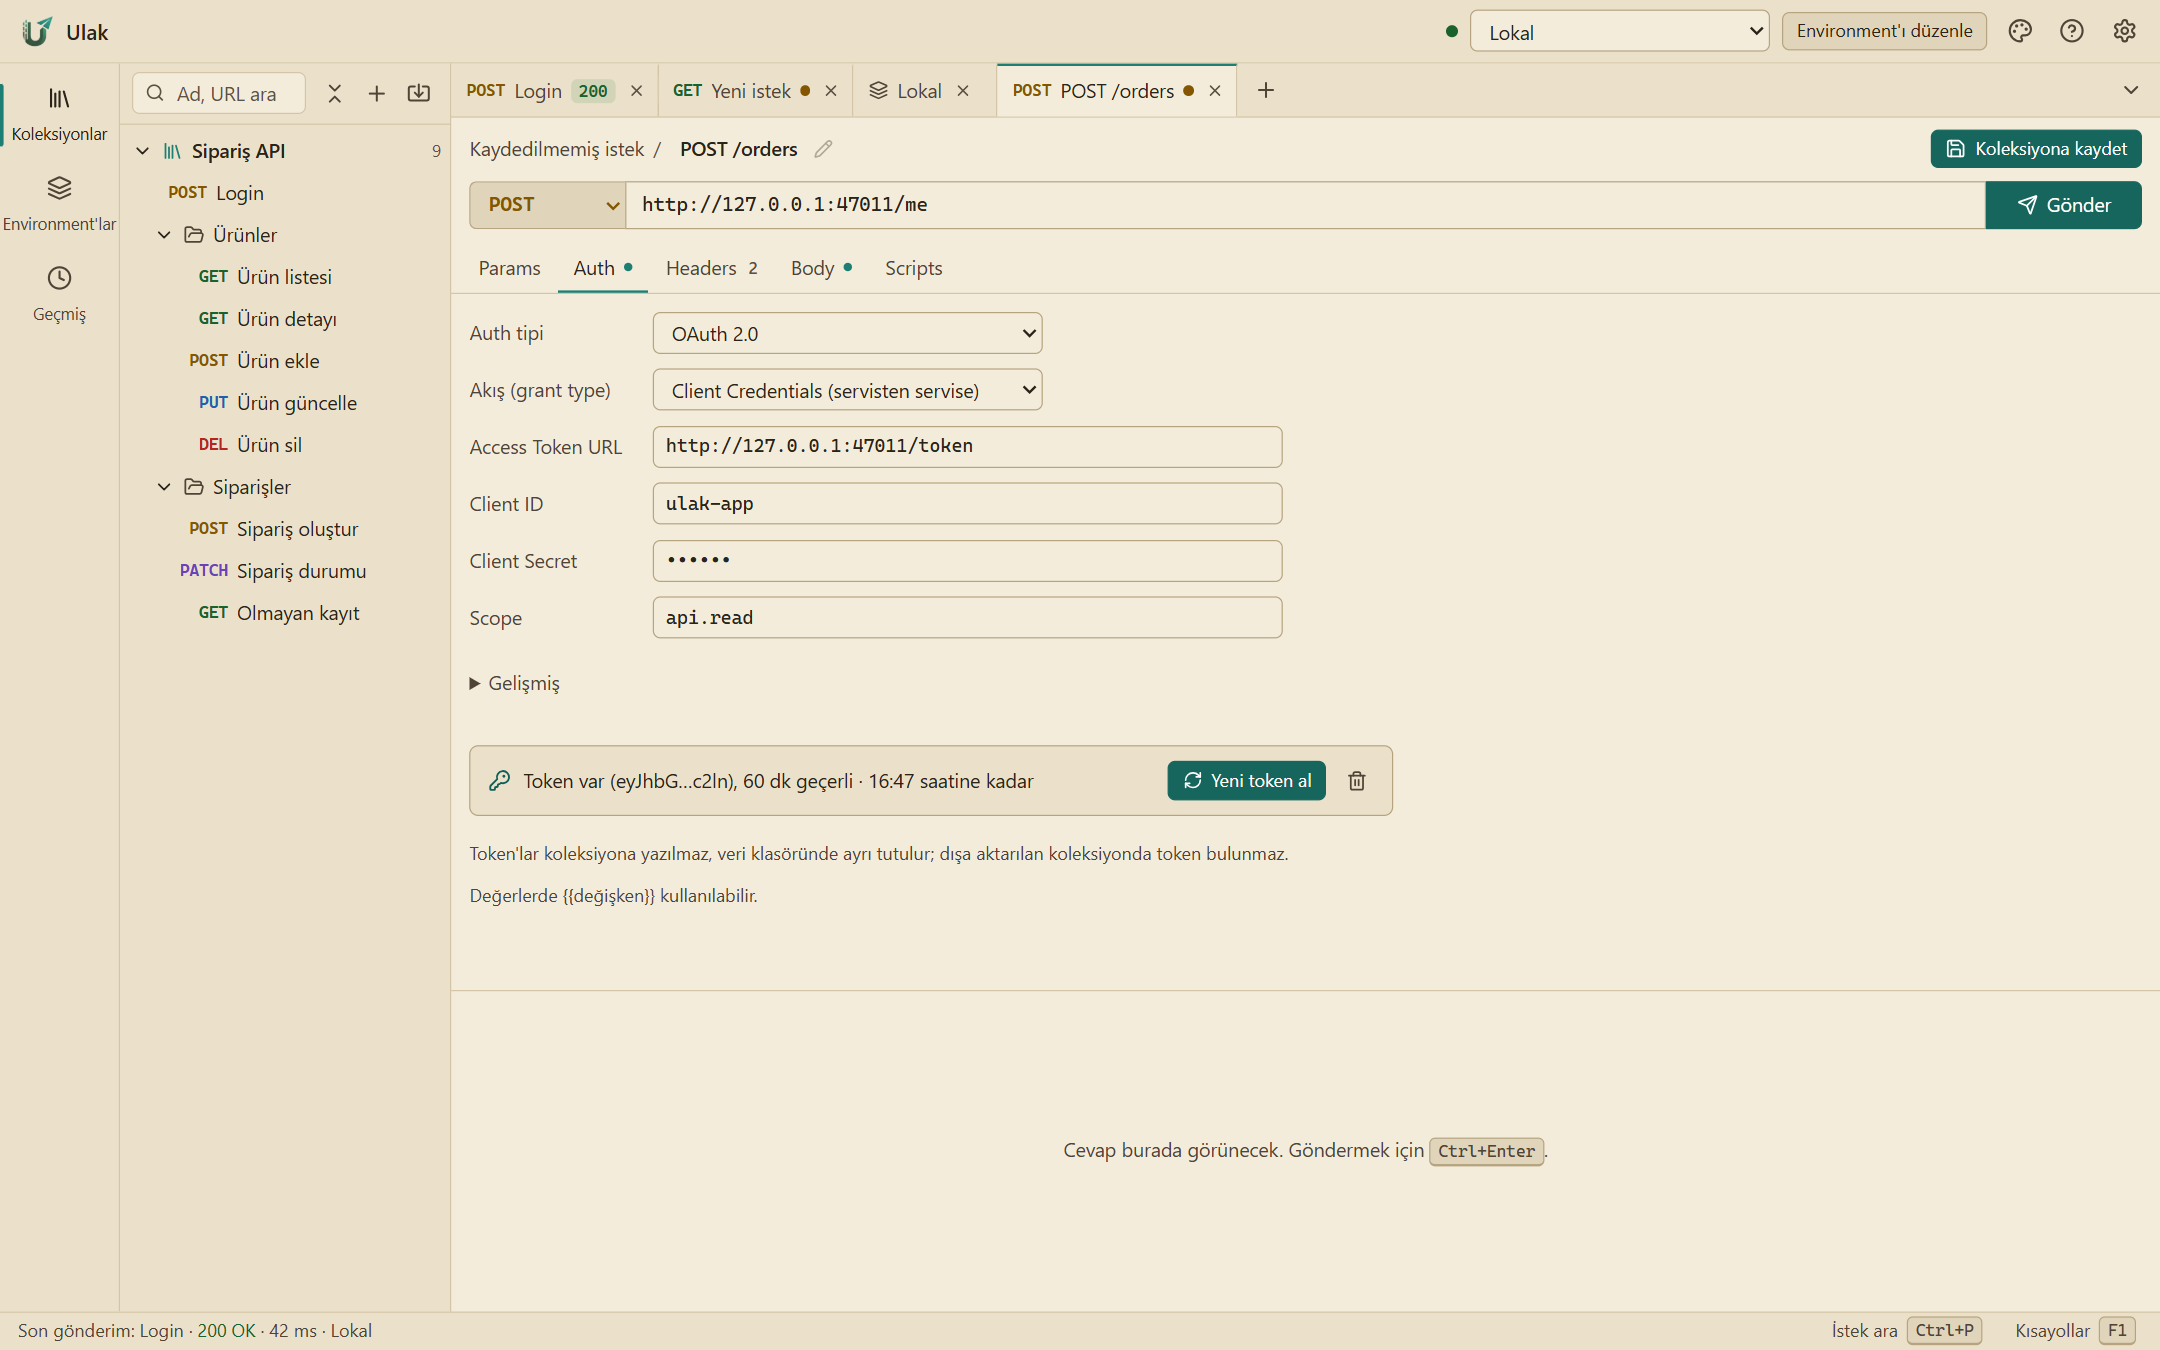Screen dimensions: 2160x1350
Task: Click the Access Token URL field
Action: pyautogui.click(x=967, y=447)
